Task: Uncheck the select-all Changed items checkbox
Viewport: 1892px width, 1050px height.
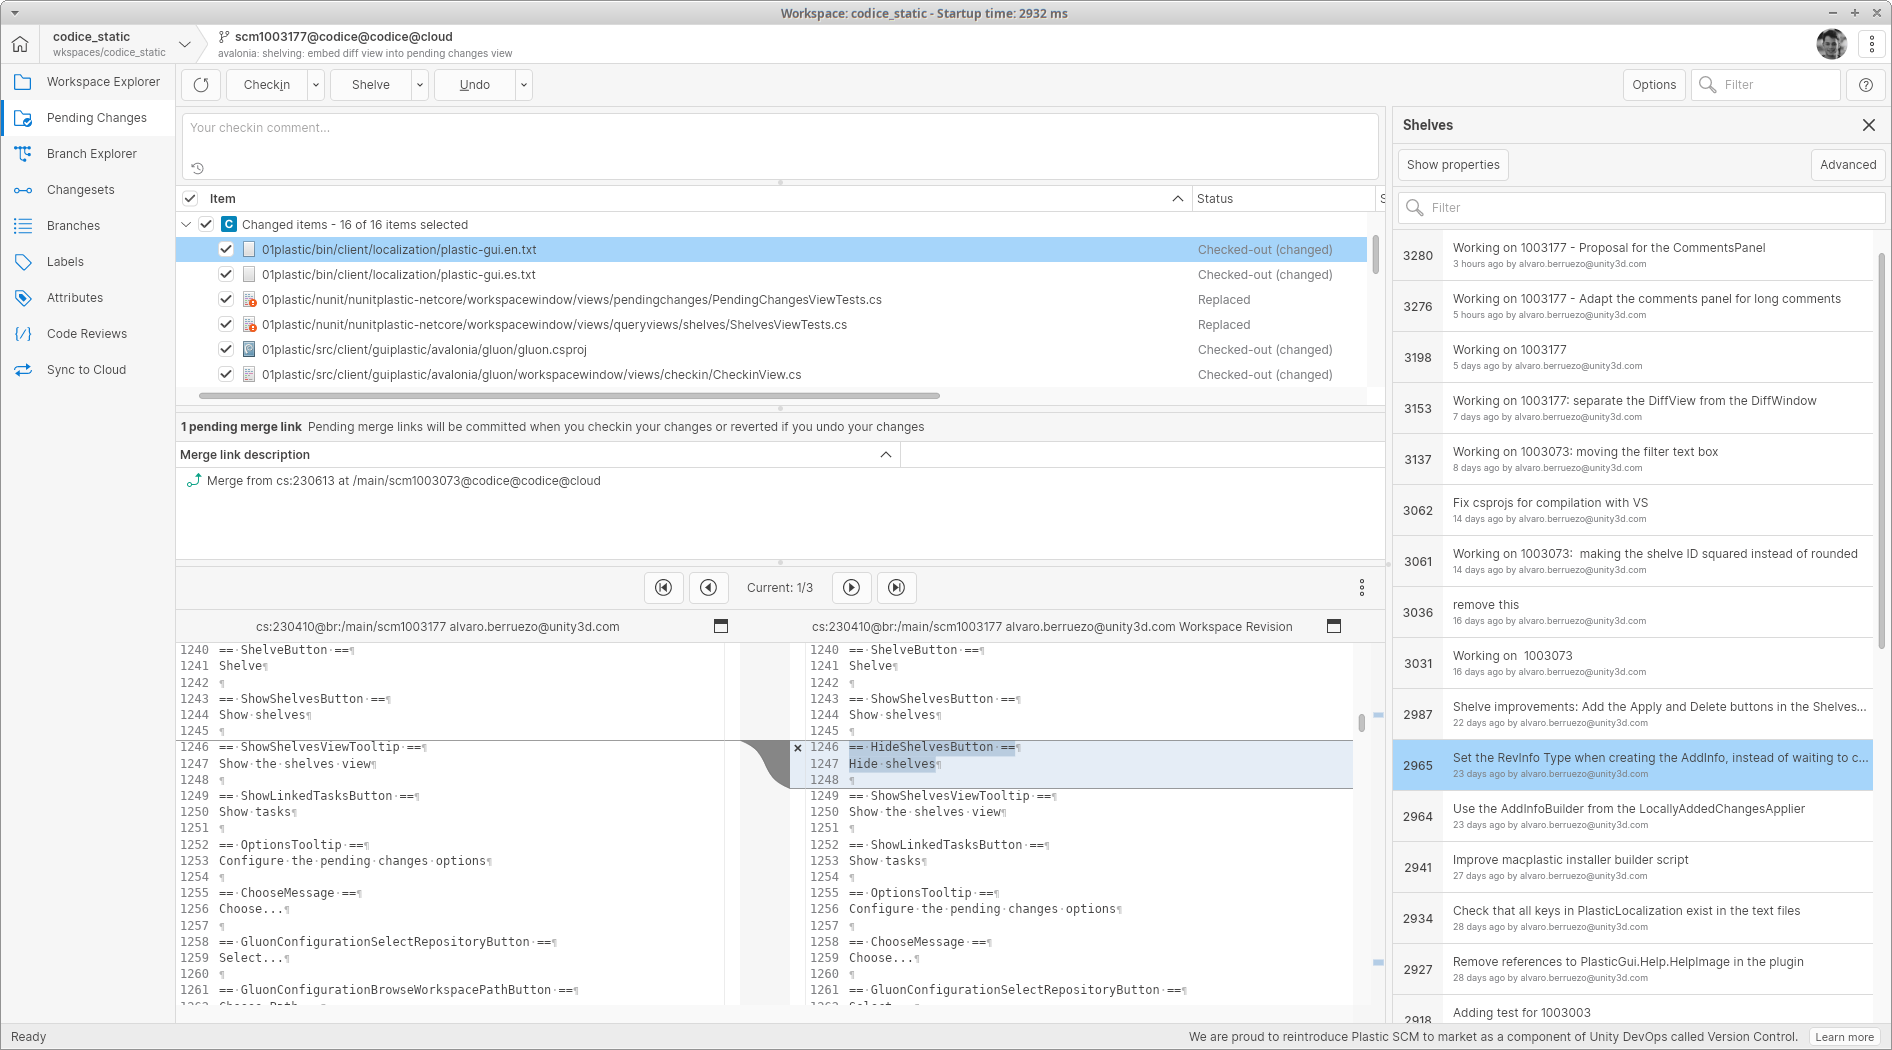Action: (x=207, y=224)
